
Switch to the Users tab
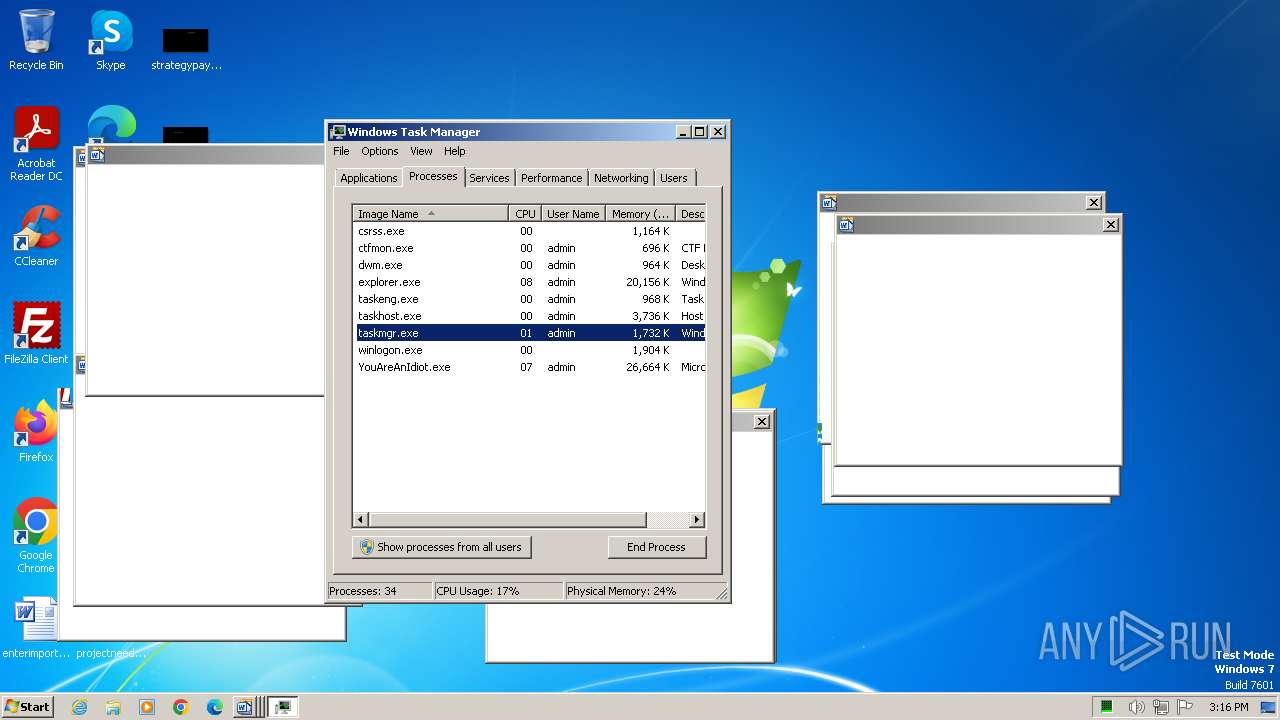coord(674,178)
